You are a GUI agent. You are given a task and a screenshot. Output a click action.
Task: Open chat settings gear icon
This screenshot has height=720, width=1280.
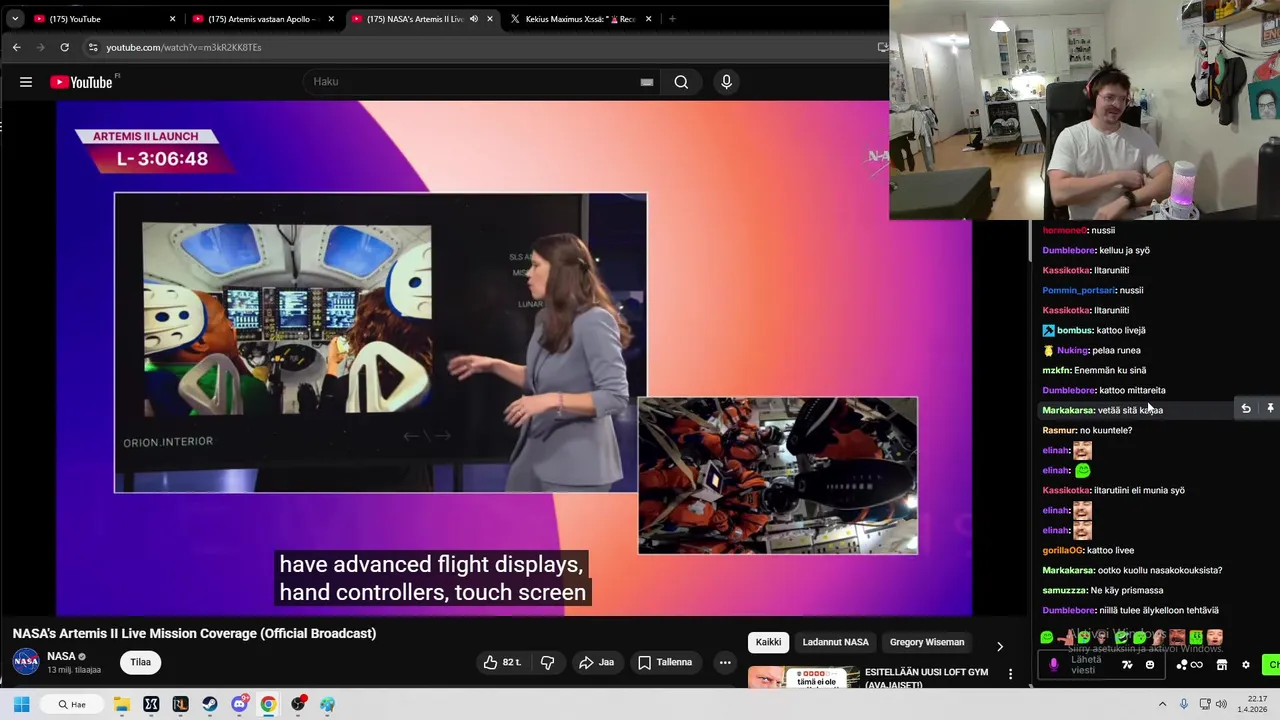point(1246,665)
